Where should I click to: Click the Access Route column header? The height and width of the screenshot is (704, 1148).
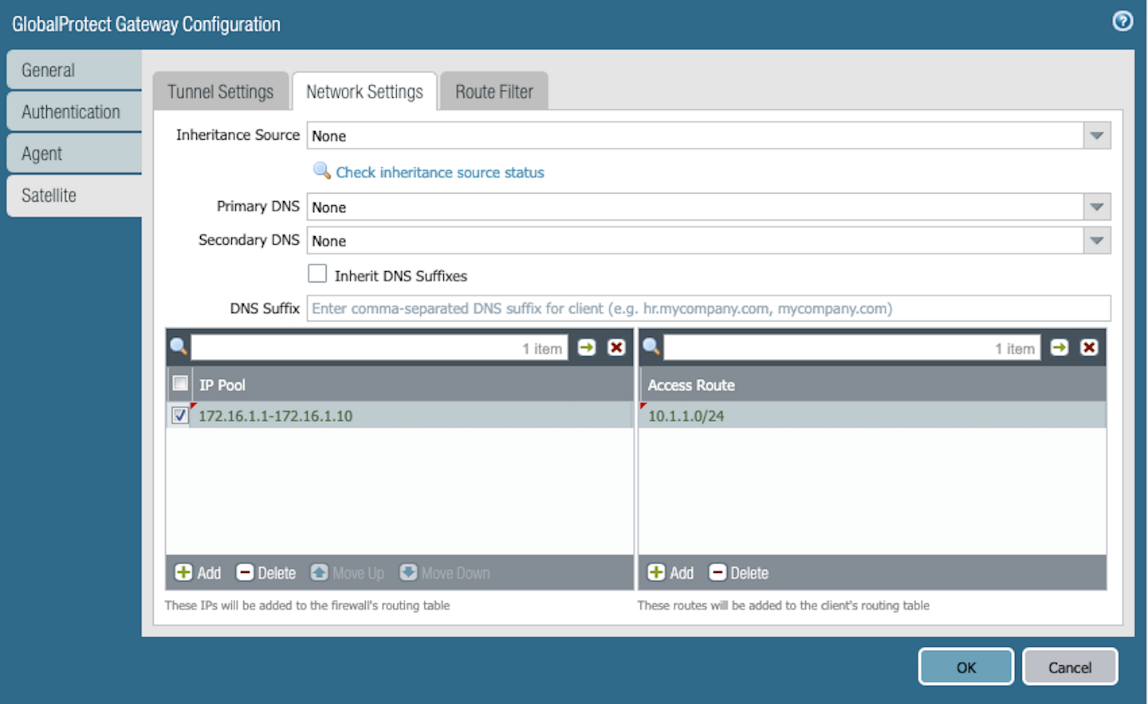click(x=872, y=384)
